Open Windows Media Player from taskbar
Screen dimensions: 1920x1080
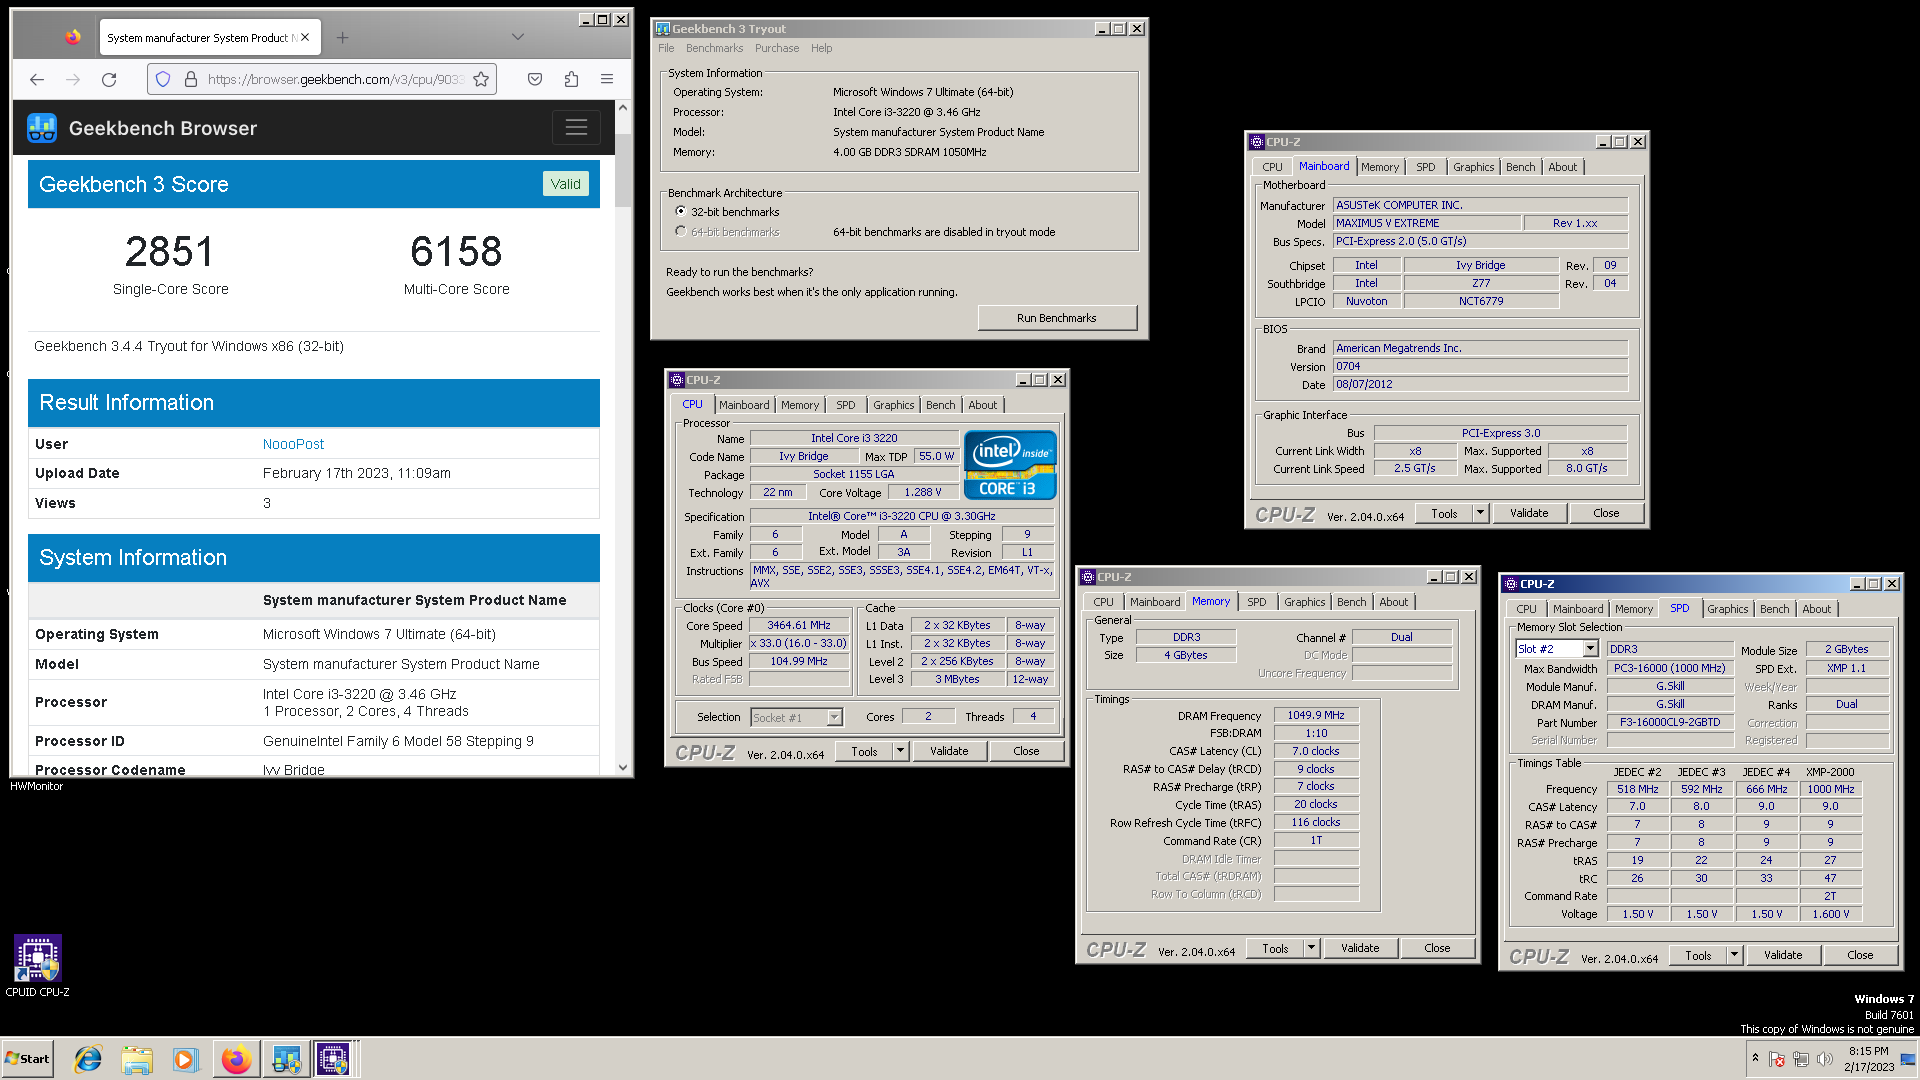coord(185,1059)
